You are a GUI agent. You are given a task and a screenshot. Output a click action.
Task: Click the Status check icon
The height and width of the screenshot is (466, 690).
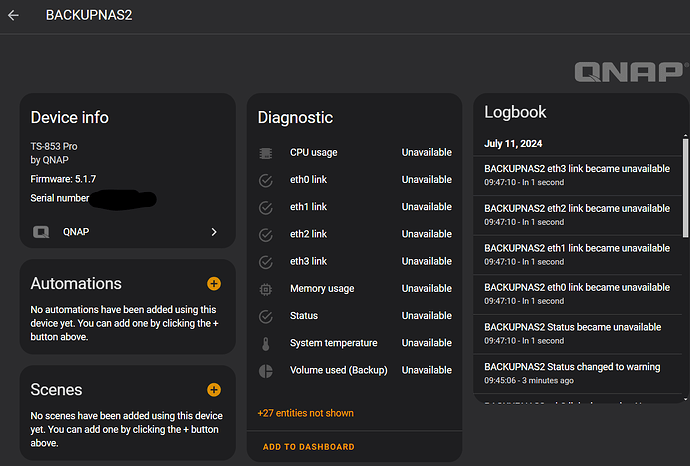coord(265,316)
